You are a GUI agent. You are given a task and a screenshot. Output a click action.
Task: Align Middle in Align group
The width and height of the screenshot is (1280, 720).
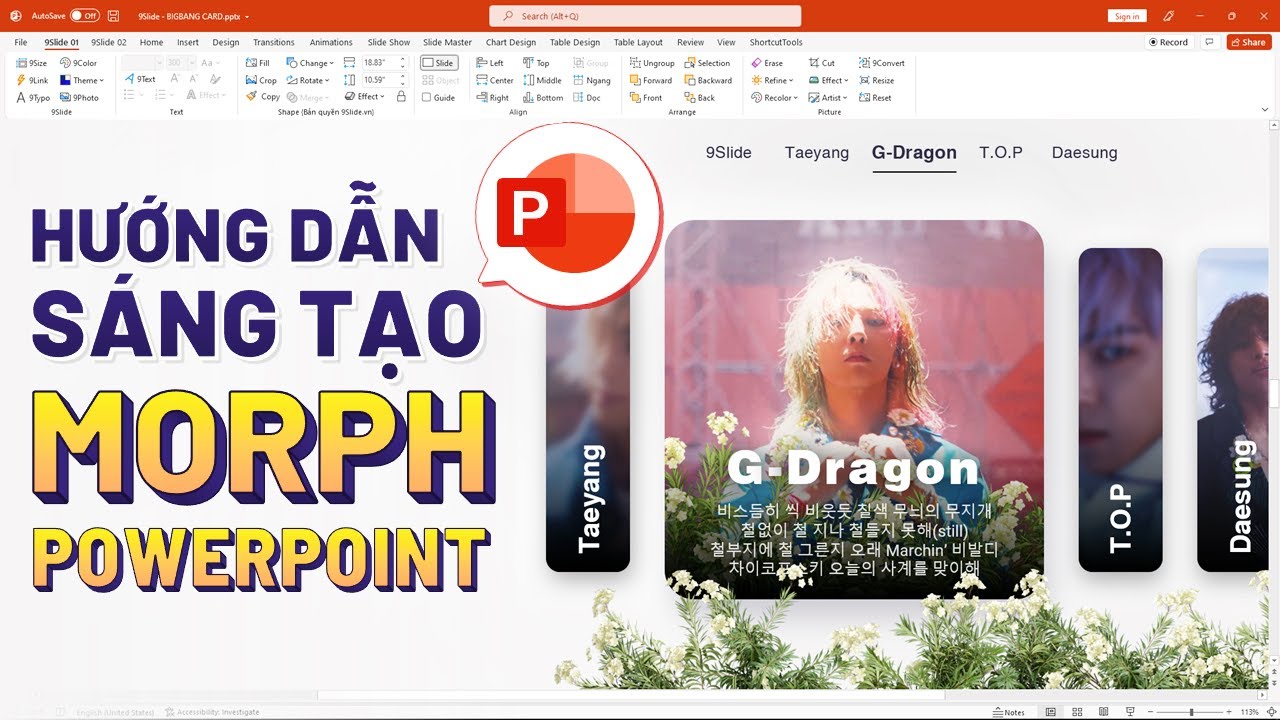tap(542, 80)
